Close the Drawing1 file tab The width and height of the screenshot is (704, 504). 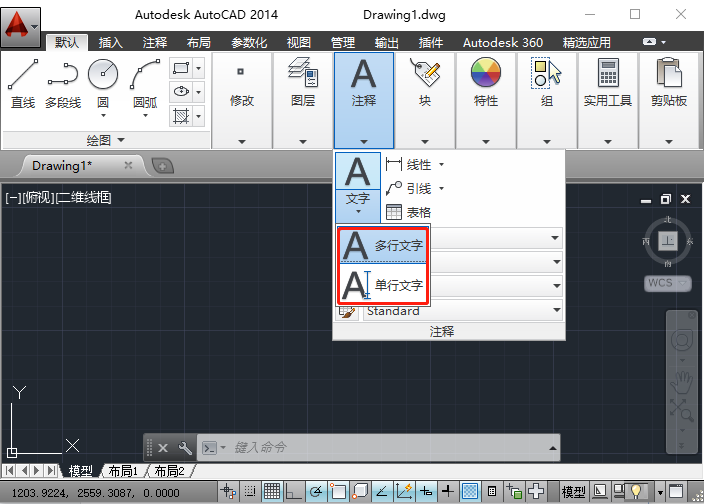pos(128,165)
